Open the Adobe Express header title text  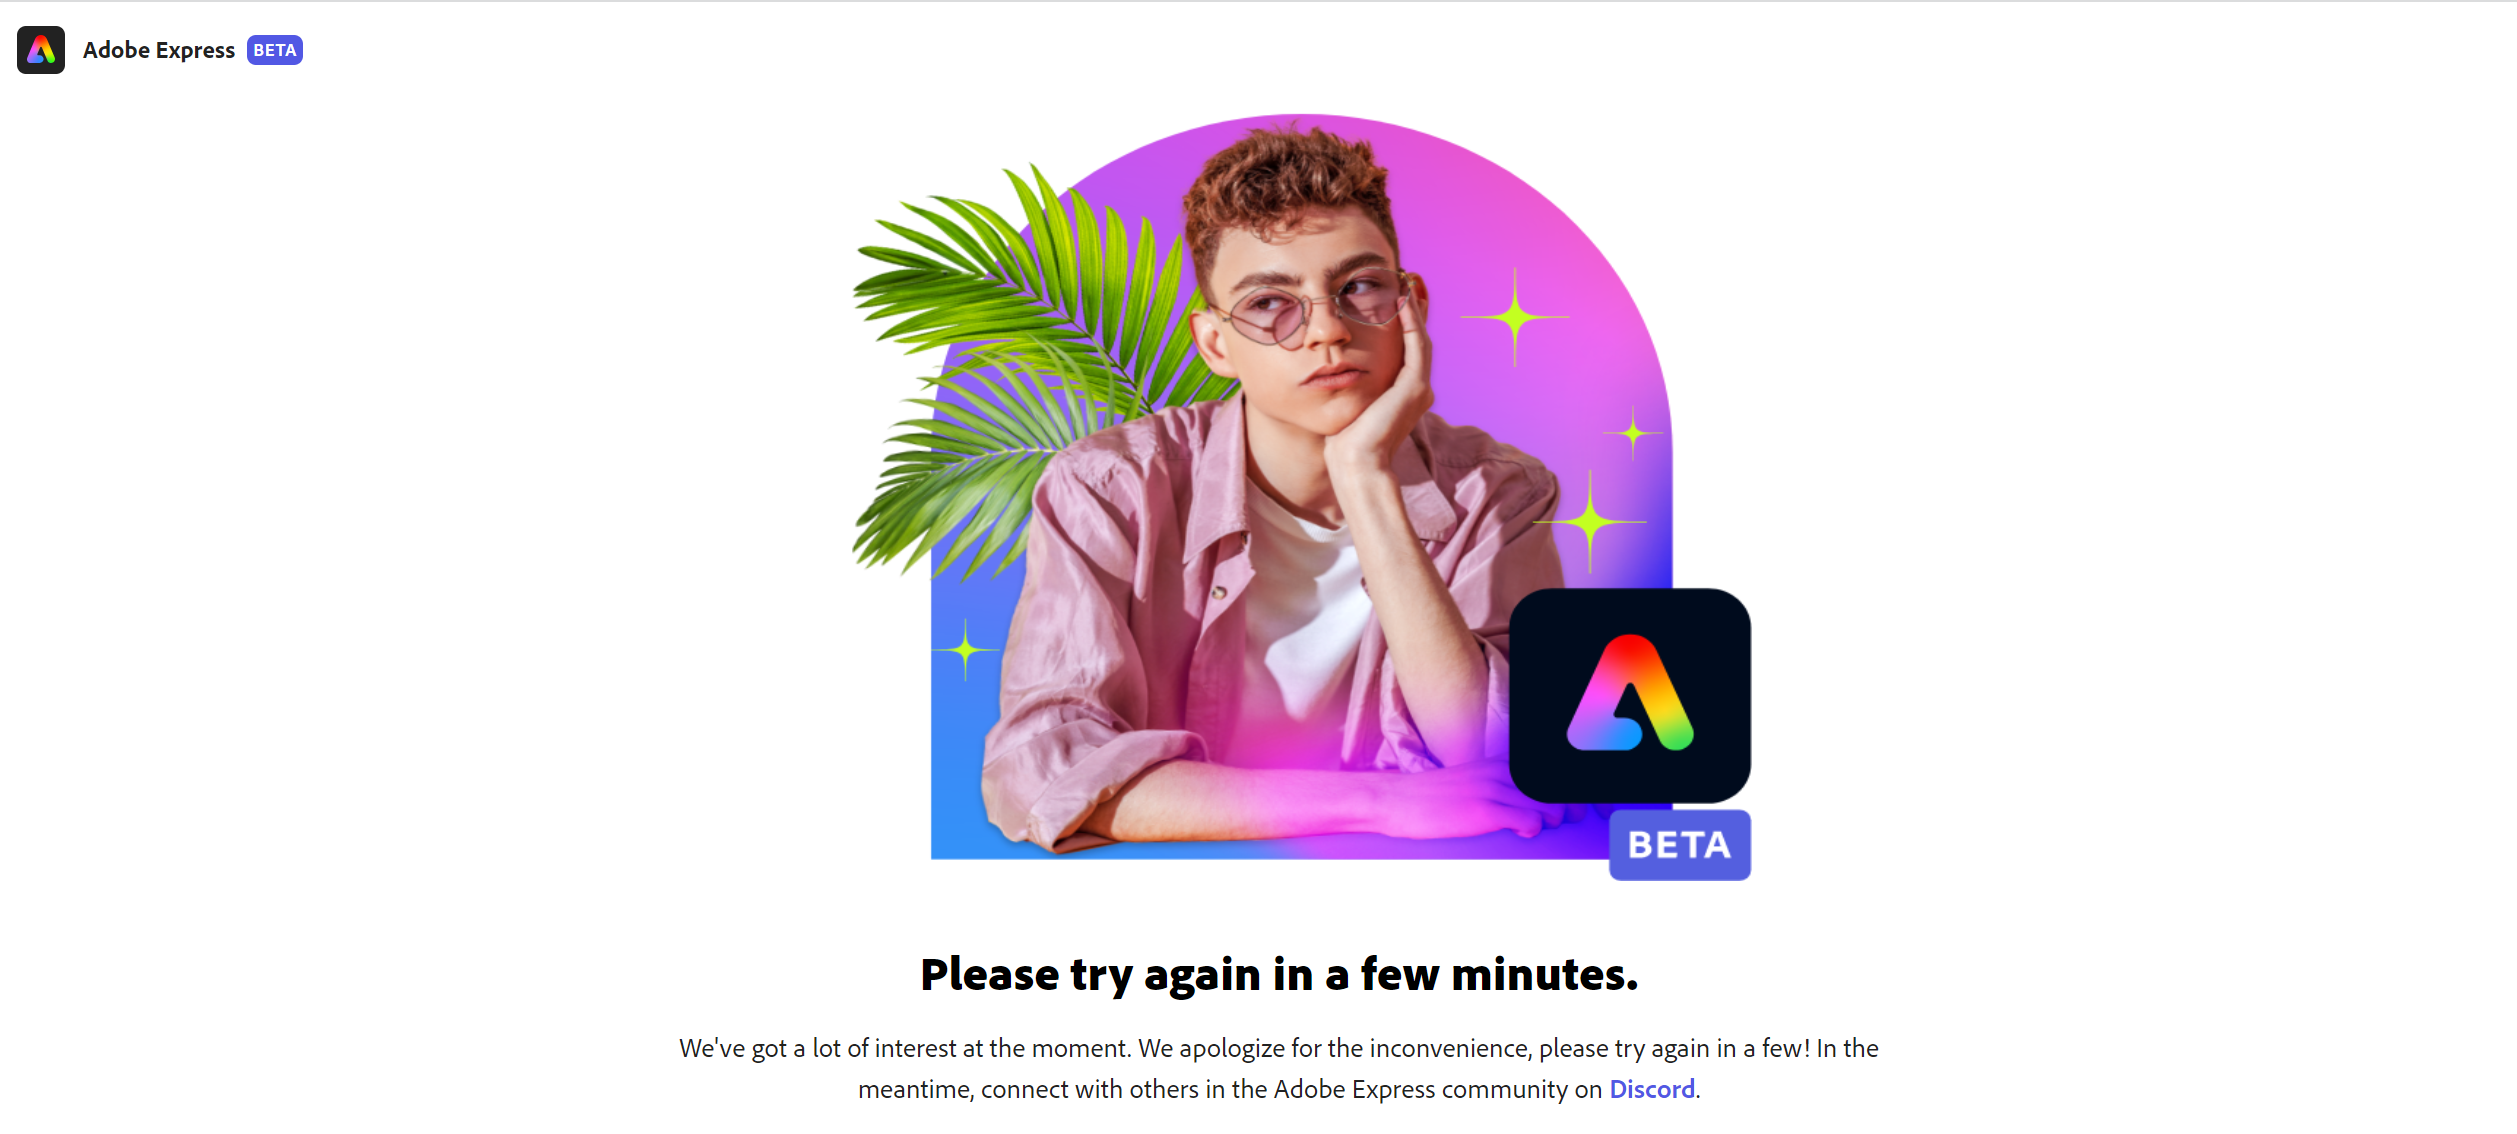coord(159,50)
